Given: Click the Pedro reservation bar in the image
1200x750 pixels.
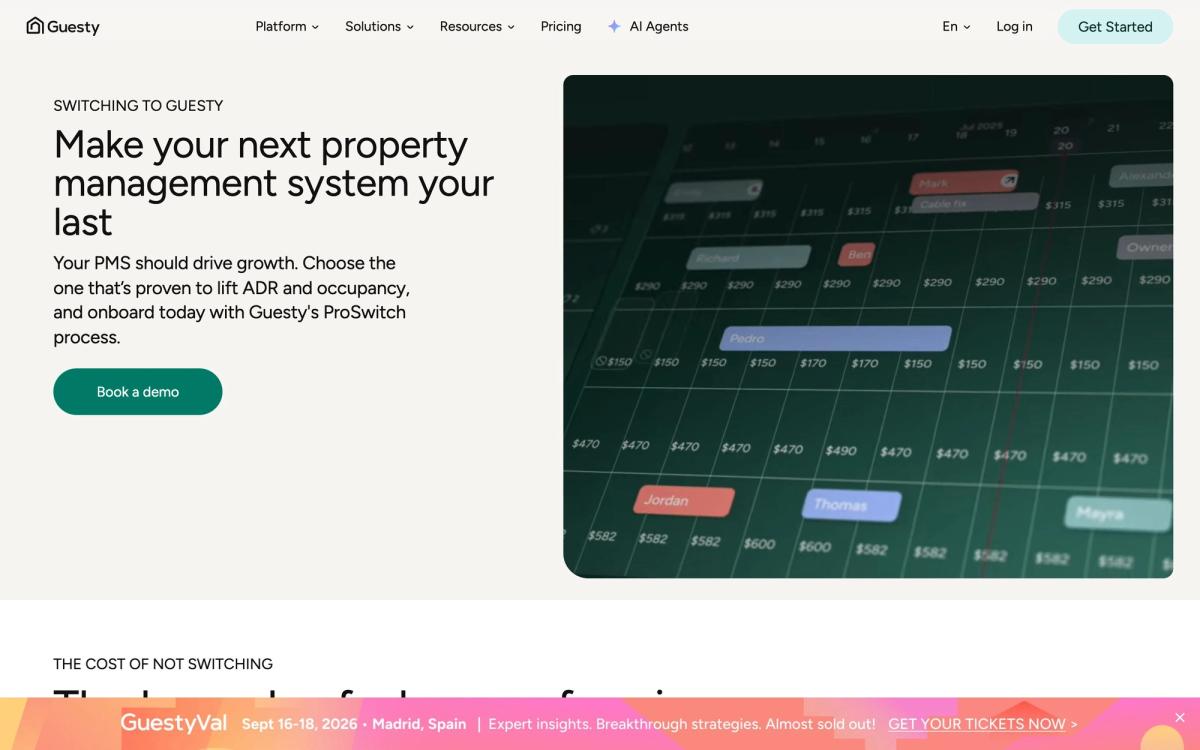Looking at the screenshot, I should 835,339.
